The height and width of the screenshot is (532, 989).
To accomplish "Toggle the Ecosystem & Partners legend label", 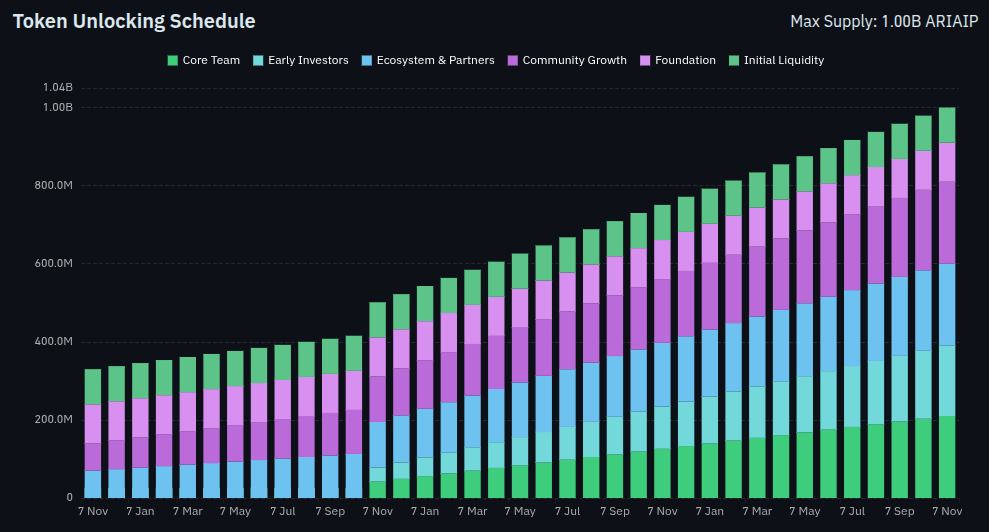I will (x=435, y=61).
